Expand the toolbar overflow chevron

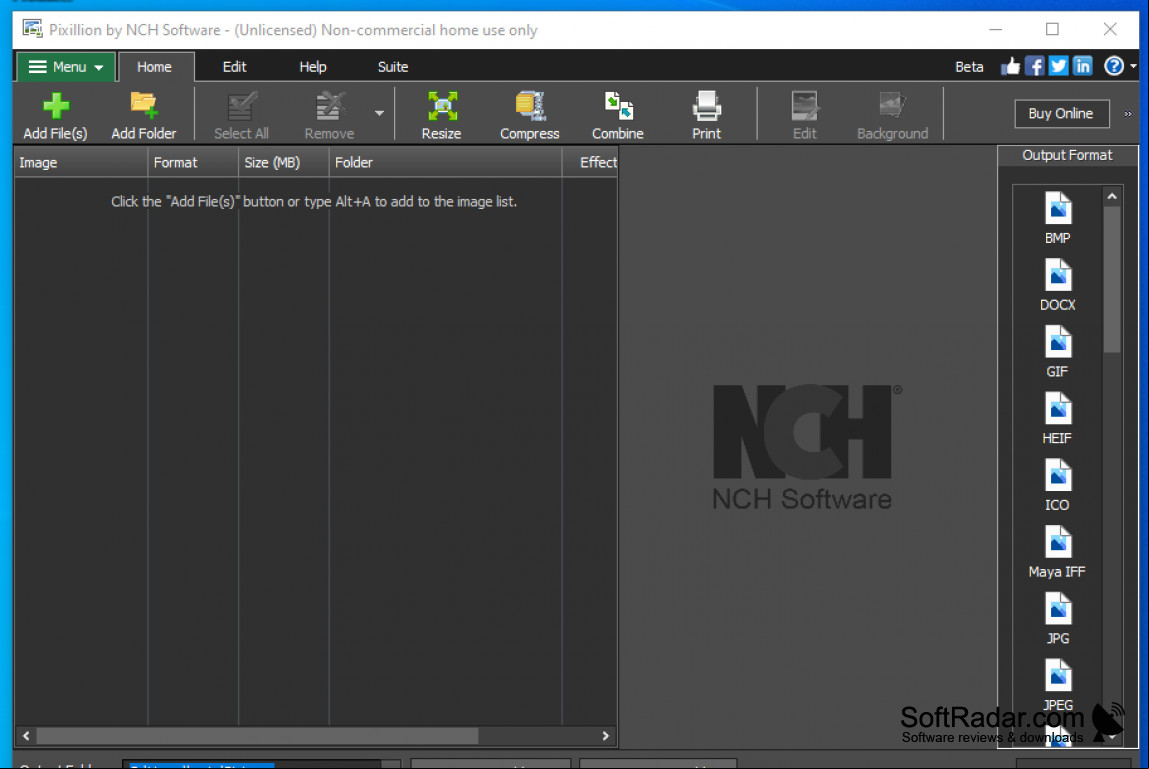tap(1128, 114)
